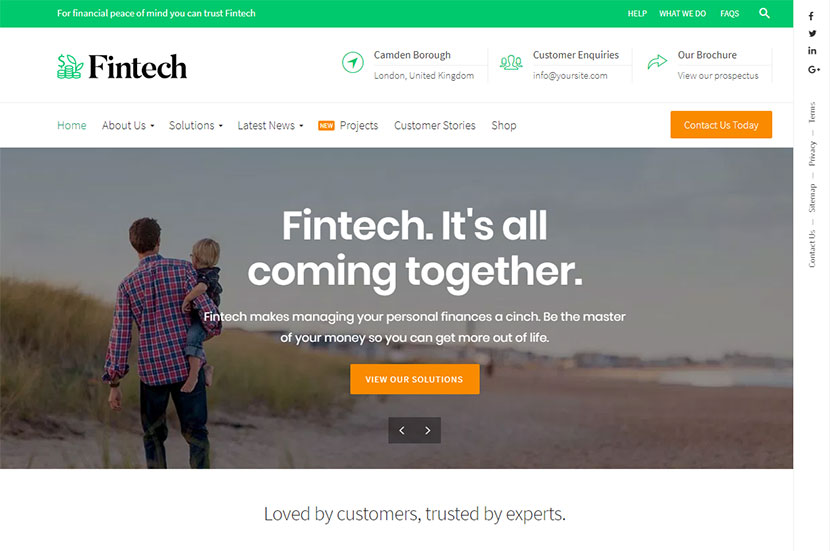This screenshot has width=830, height=551.
Task: Click the Contact Us Today button
Action: 721,125
